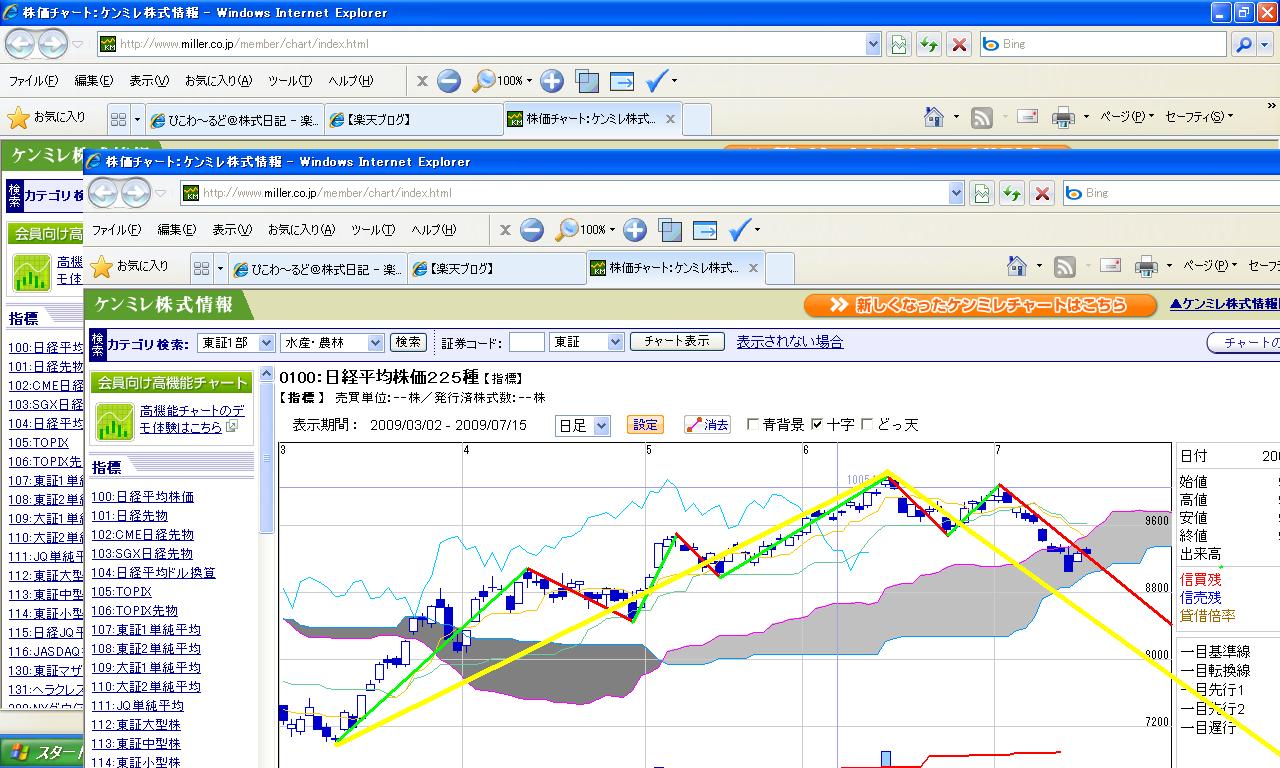Viewport: 1280px width, 768px height.
Task: Open the 日足 chart period dropdown
Action: tap(582, 426)
